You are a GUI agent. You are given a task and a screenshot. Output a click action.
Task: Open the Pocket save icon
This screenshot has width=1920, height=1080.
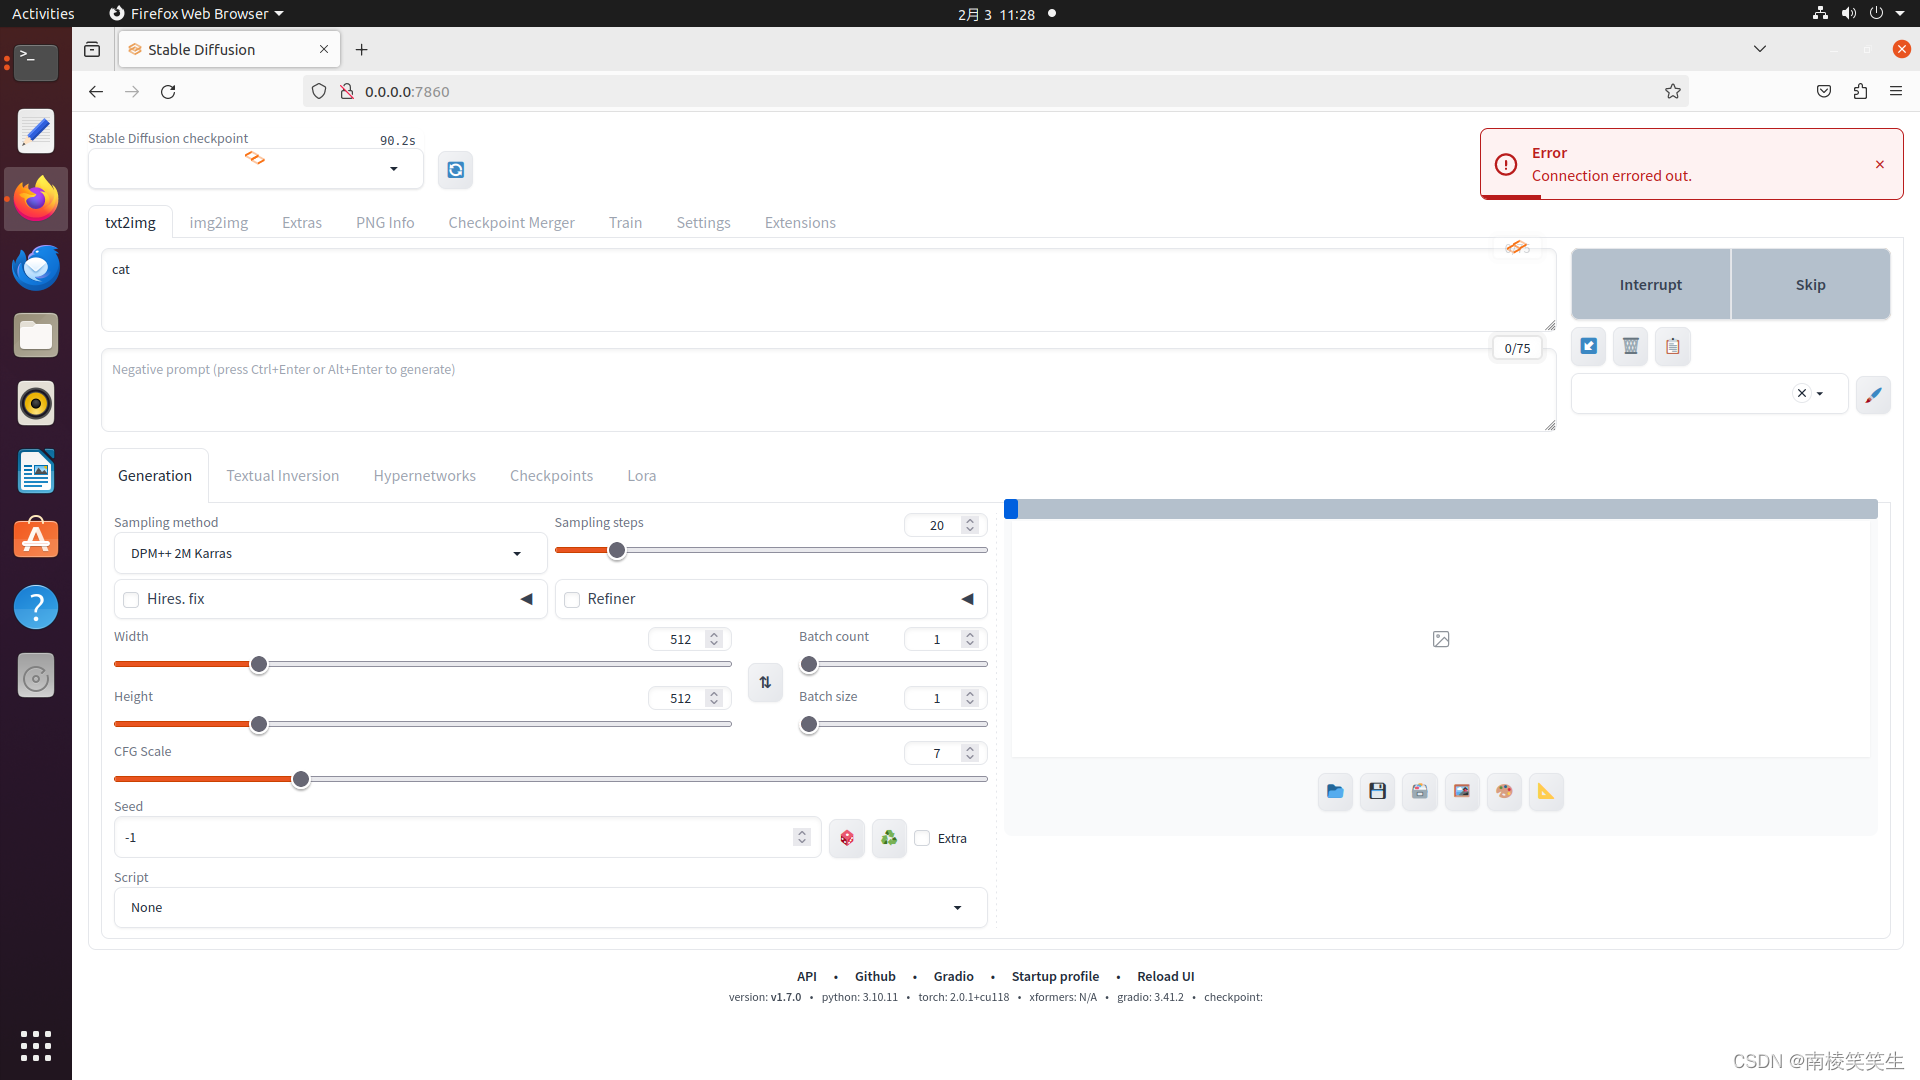click(1824, 91)
